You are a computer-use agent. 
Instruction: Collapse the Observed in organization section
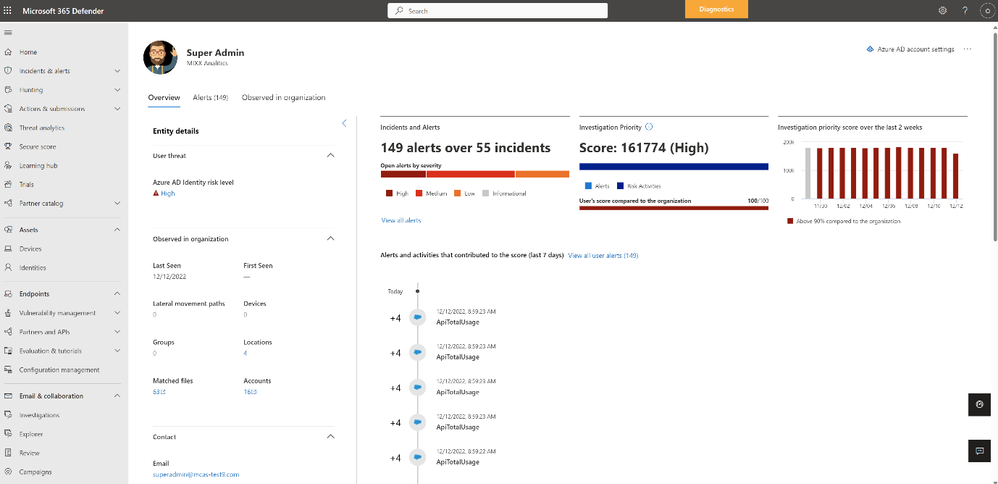click(x=330, y=239)
